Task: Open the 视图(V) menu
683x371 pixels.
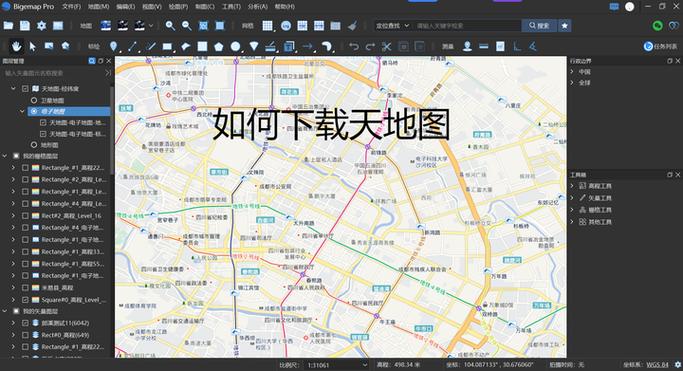Action: coord(152,7)
